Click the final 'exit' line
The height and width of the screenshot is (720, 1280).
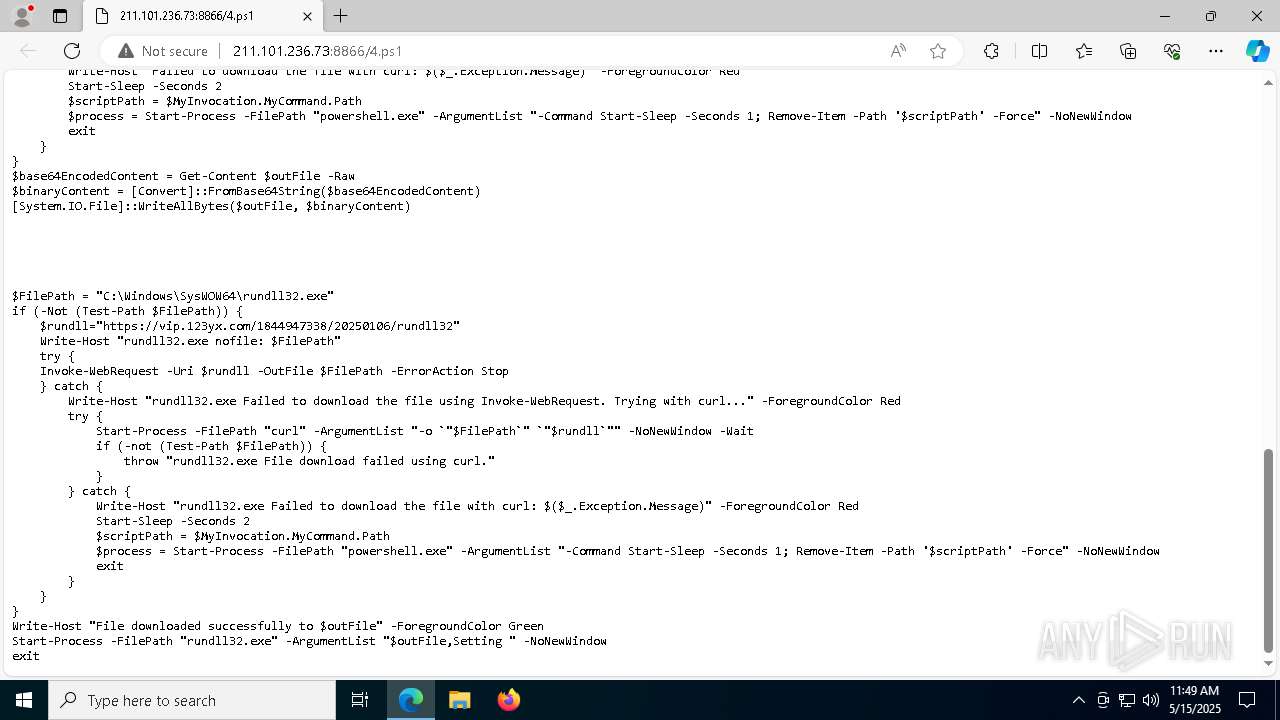click(x=26, y=656)
